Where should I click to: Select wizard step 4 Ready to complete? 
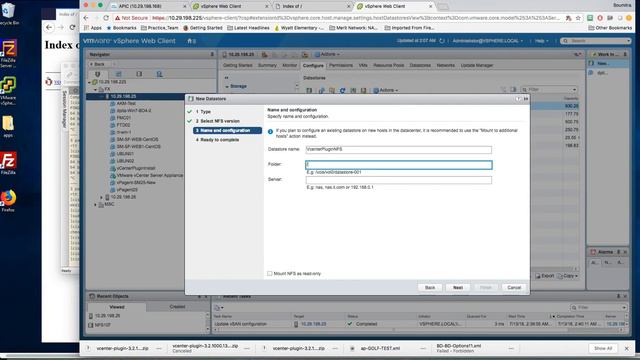[x=217, y=140]
